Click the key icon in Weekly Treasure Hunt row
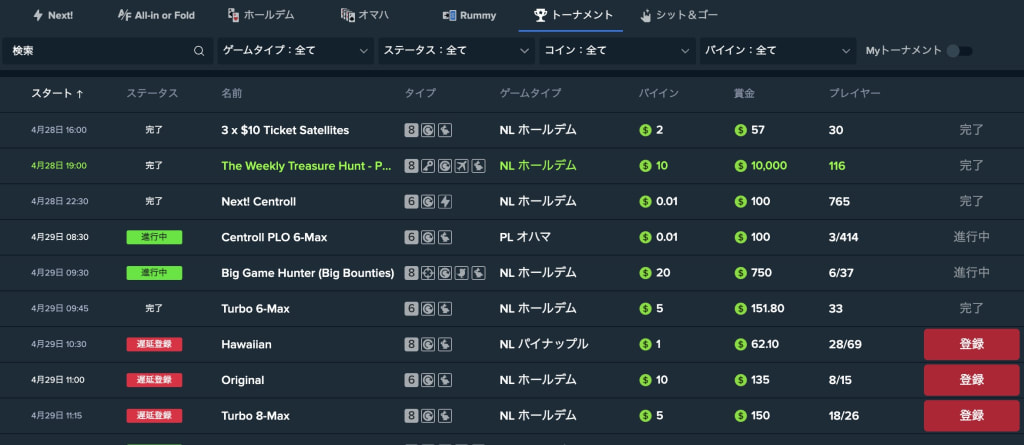The image size is (1024, 445). tap(428, 166)
